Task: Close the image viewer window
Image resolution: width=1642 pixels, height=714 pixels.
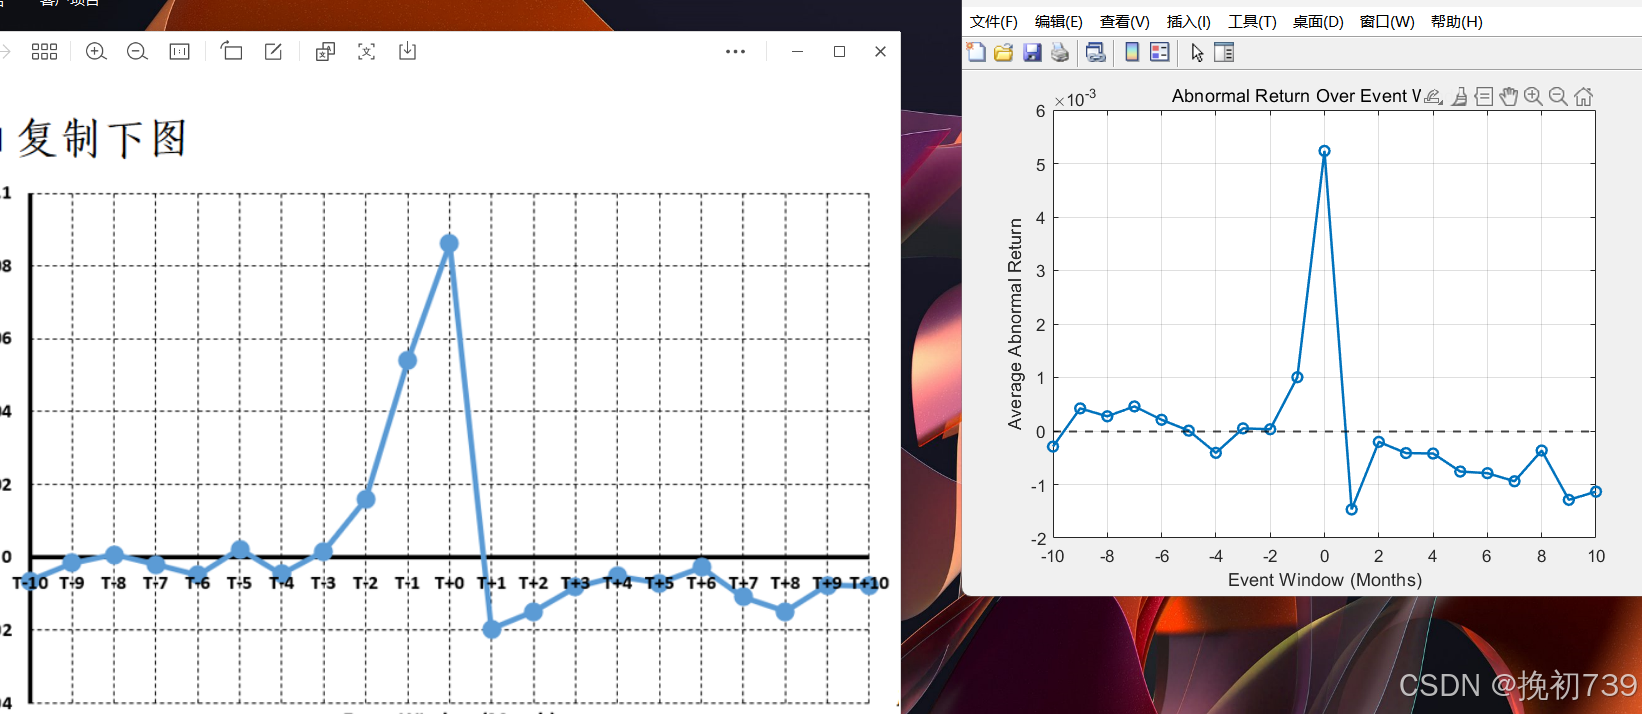Action: coord(880,52)
